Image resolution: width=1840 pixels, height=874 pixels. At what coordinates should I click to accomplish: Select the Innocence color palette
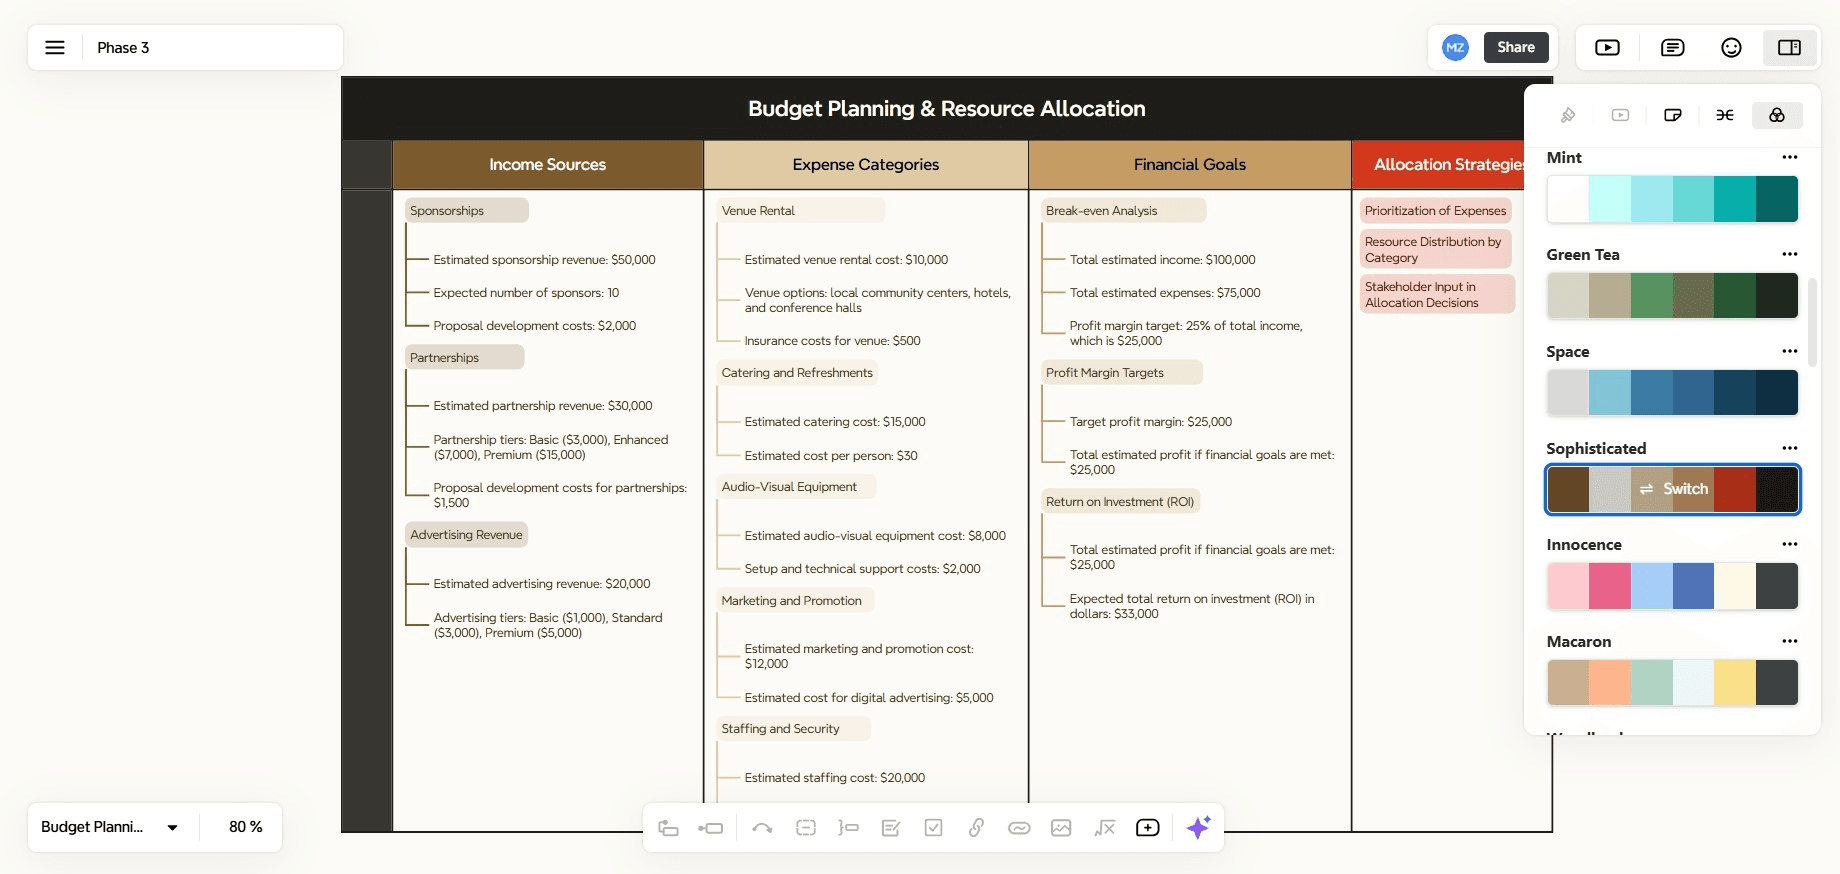point(1672,586)
